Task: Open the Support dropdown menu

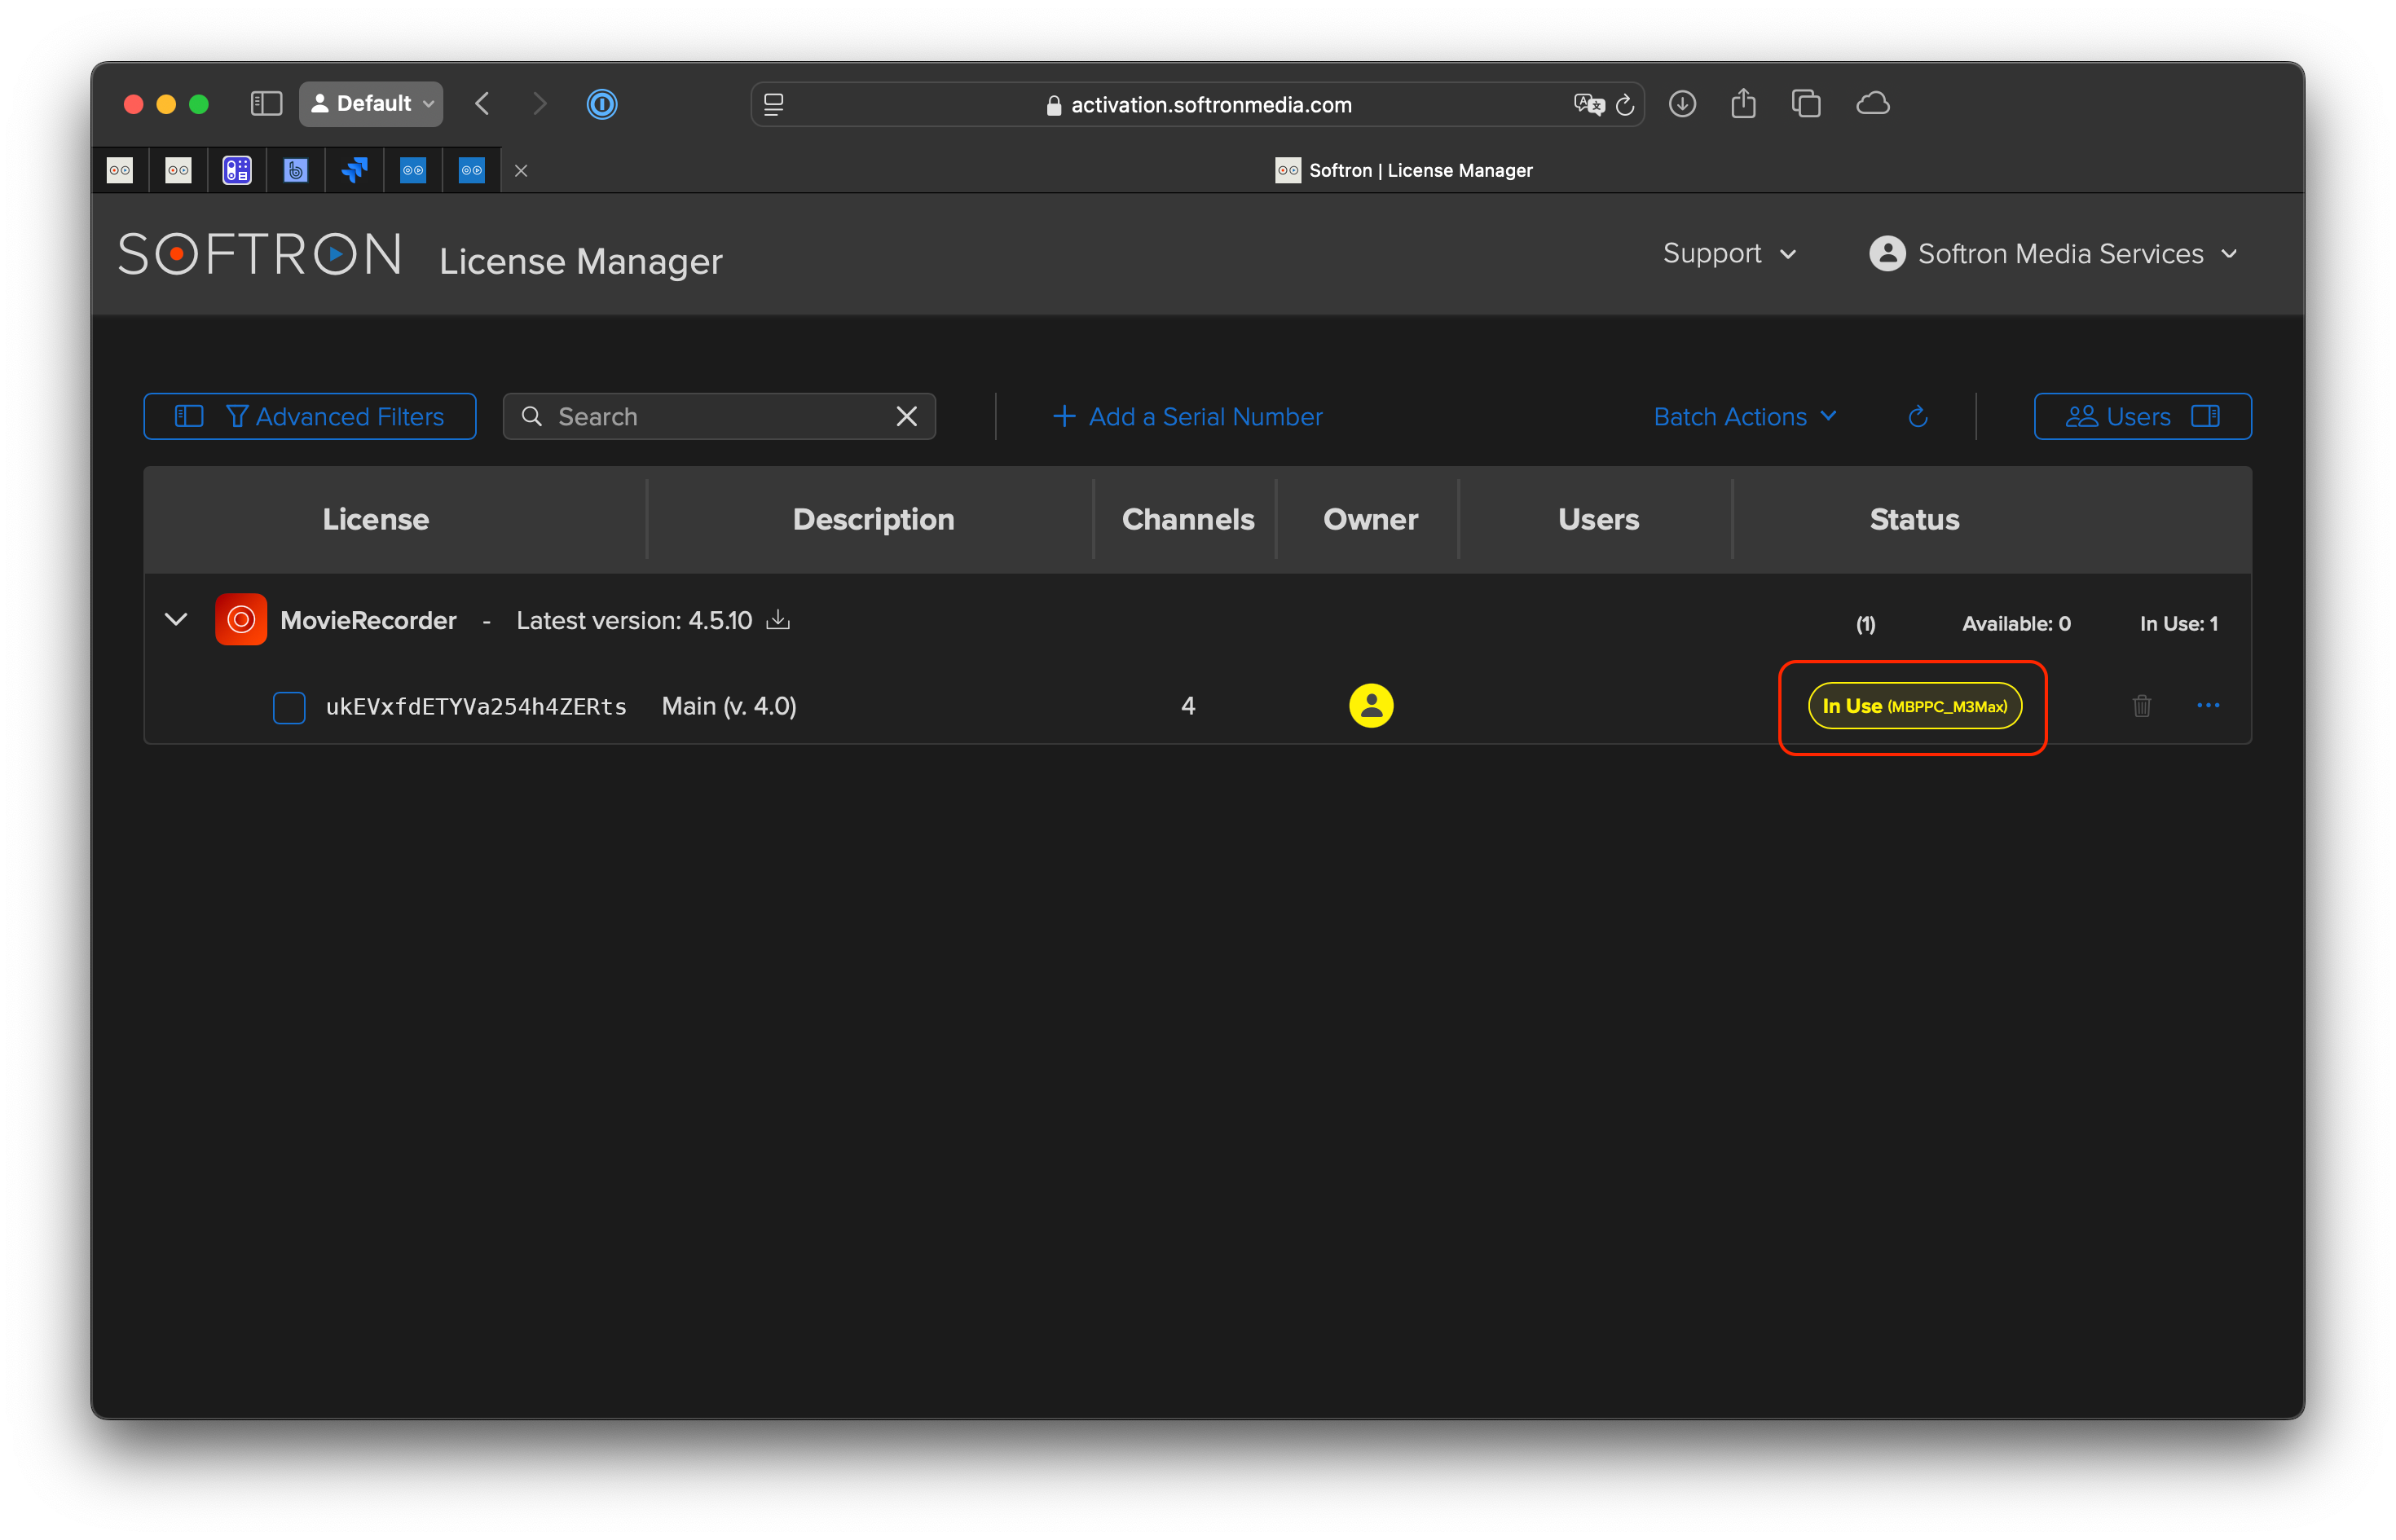Action: tap(1729, 254)
